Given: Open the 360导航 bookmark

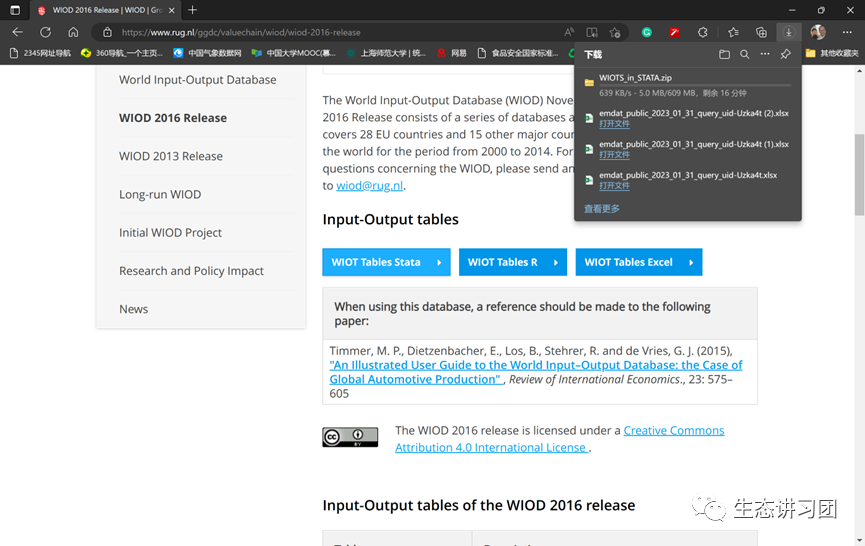Looking at the screenshot, I should click(x=121, y=53).
